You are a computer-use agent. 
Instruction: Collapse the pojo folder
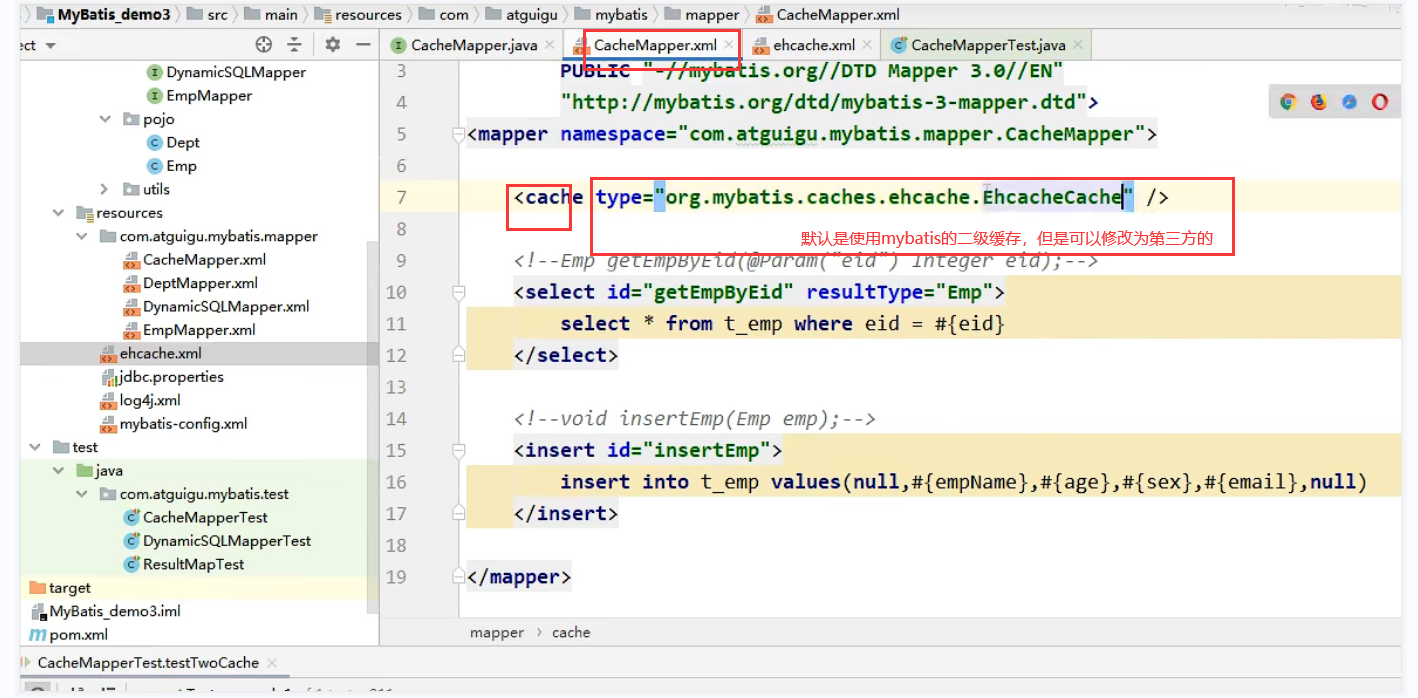[x=106, y=119]
